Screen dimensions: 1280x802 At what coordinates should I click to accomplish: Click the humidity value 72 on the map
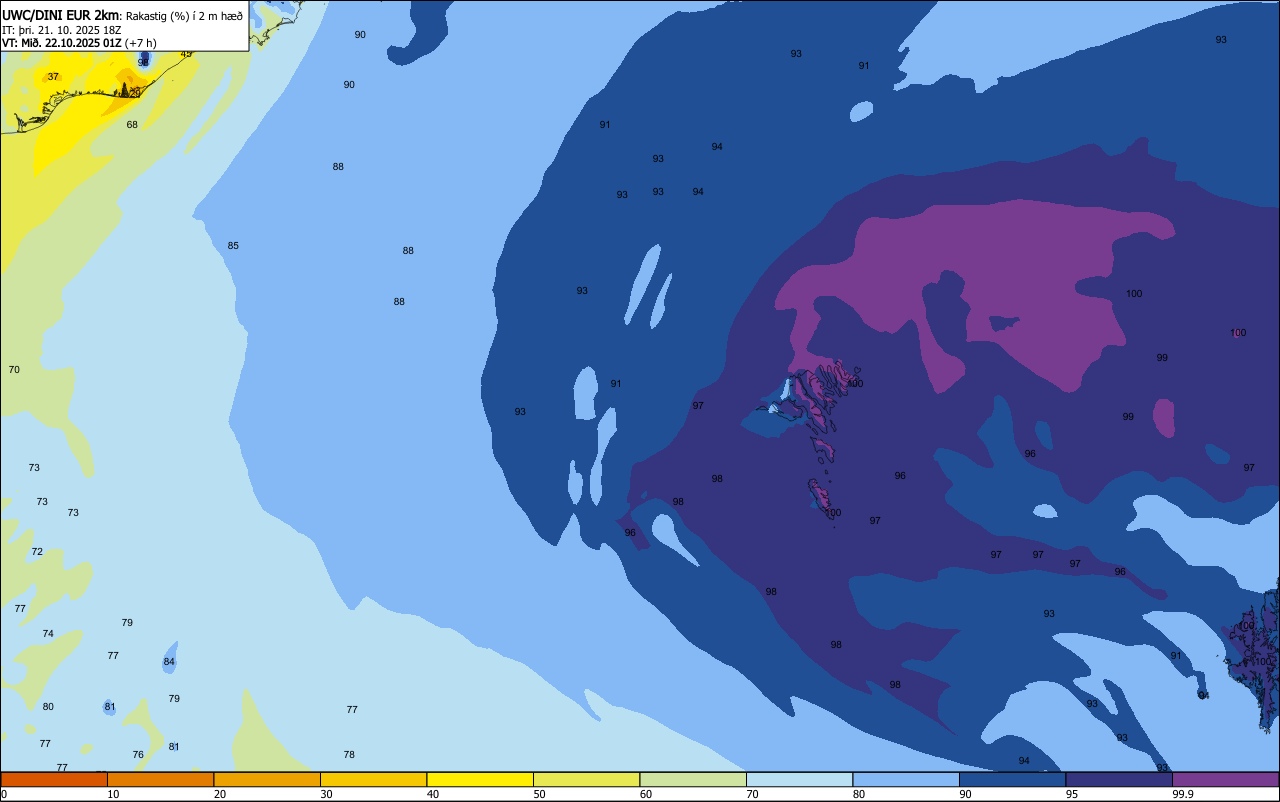(37, 551)
